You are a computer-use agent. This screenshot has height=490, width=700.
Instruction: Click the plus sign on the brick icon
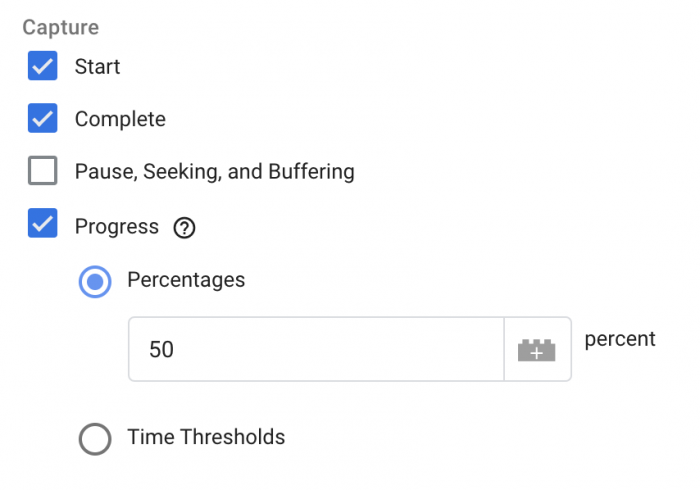click(537, 353)
